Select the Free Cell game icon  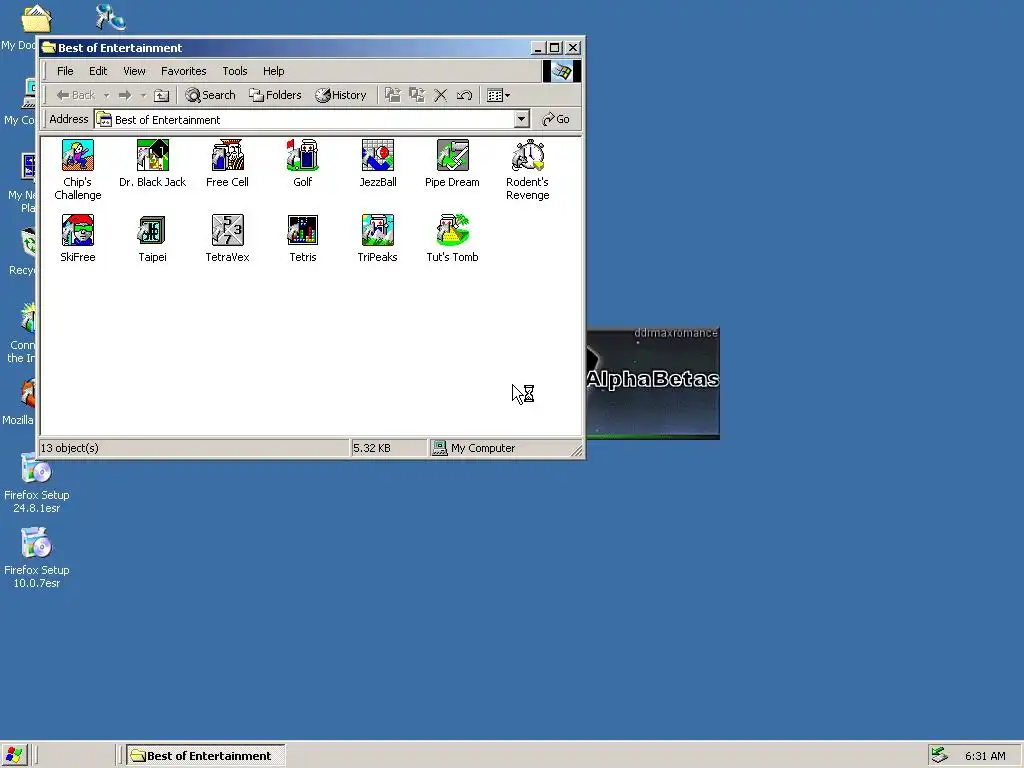pyautogui.click(x=227, y=155)
